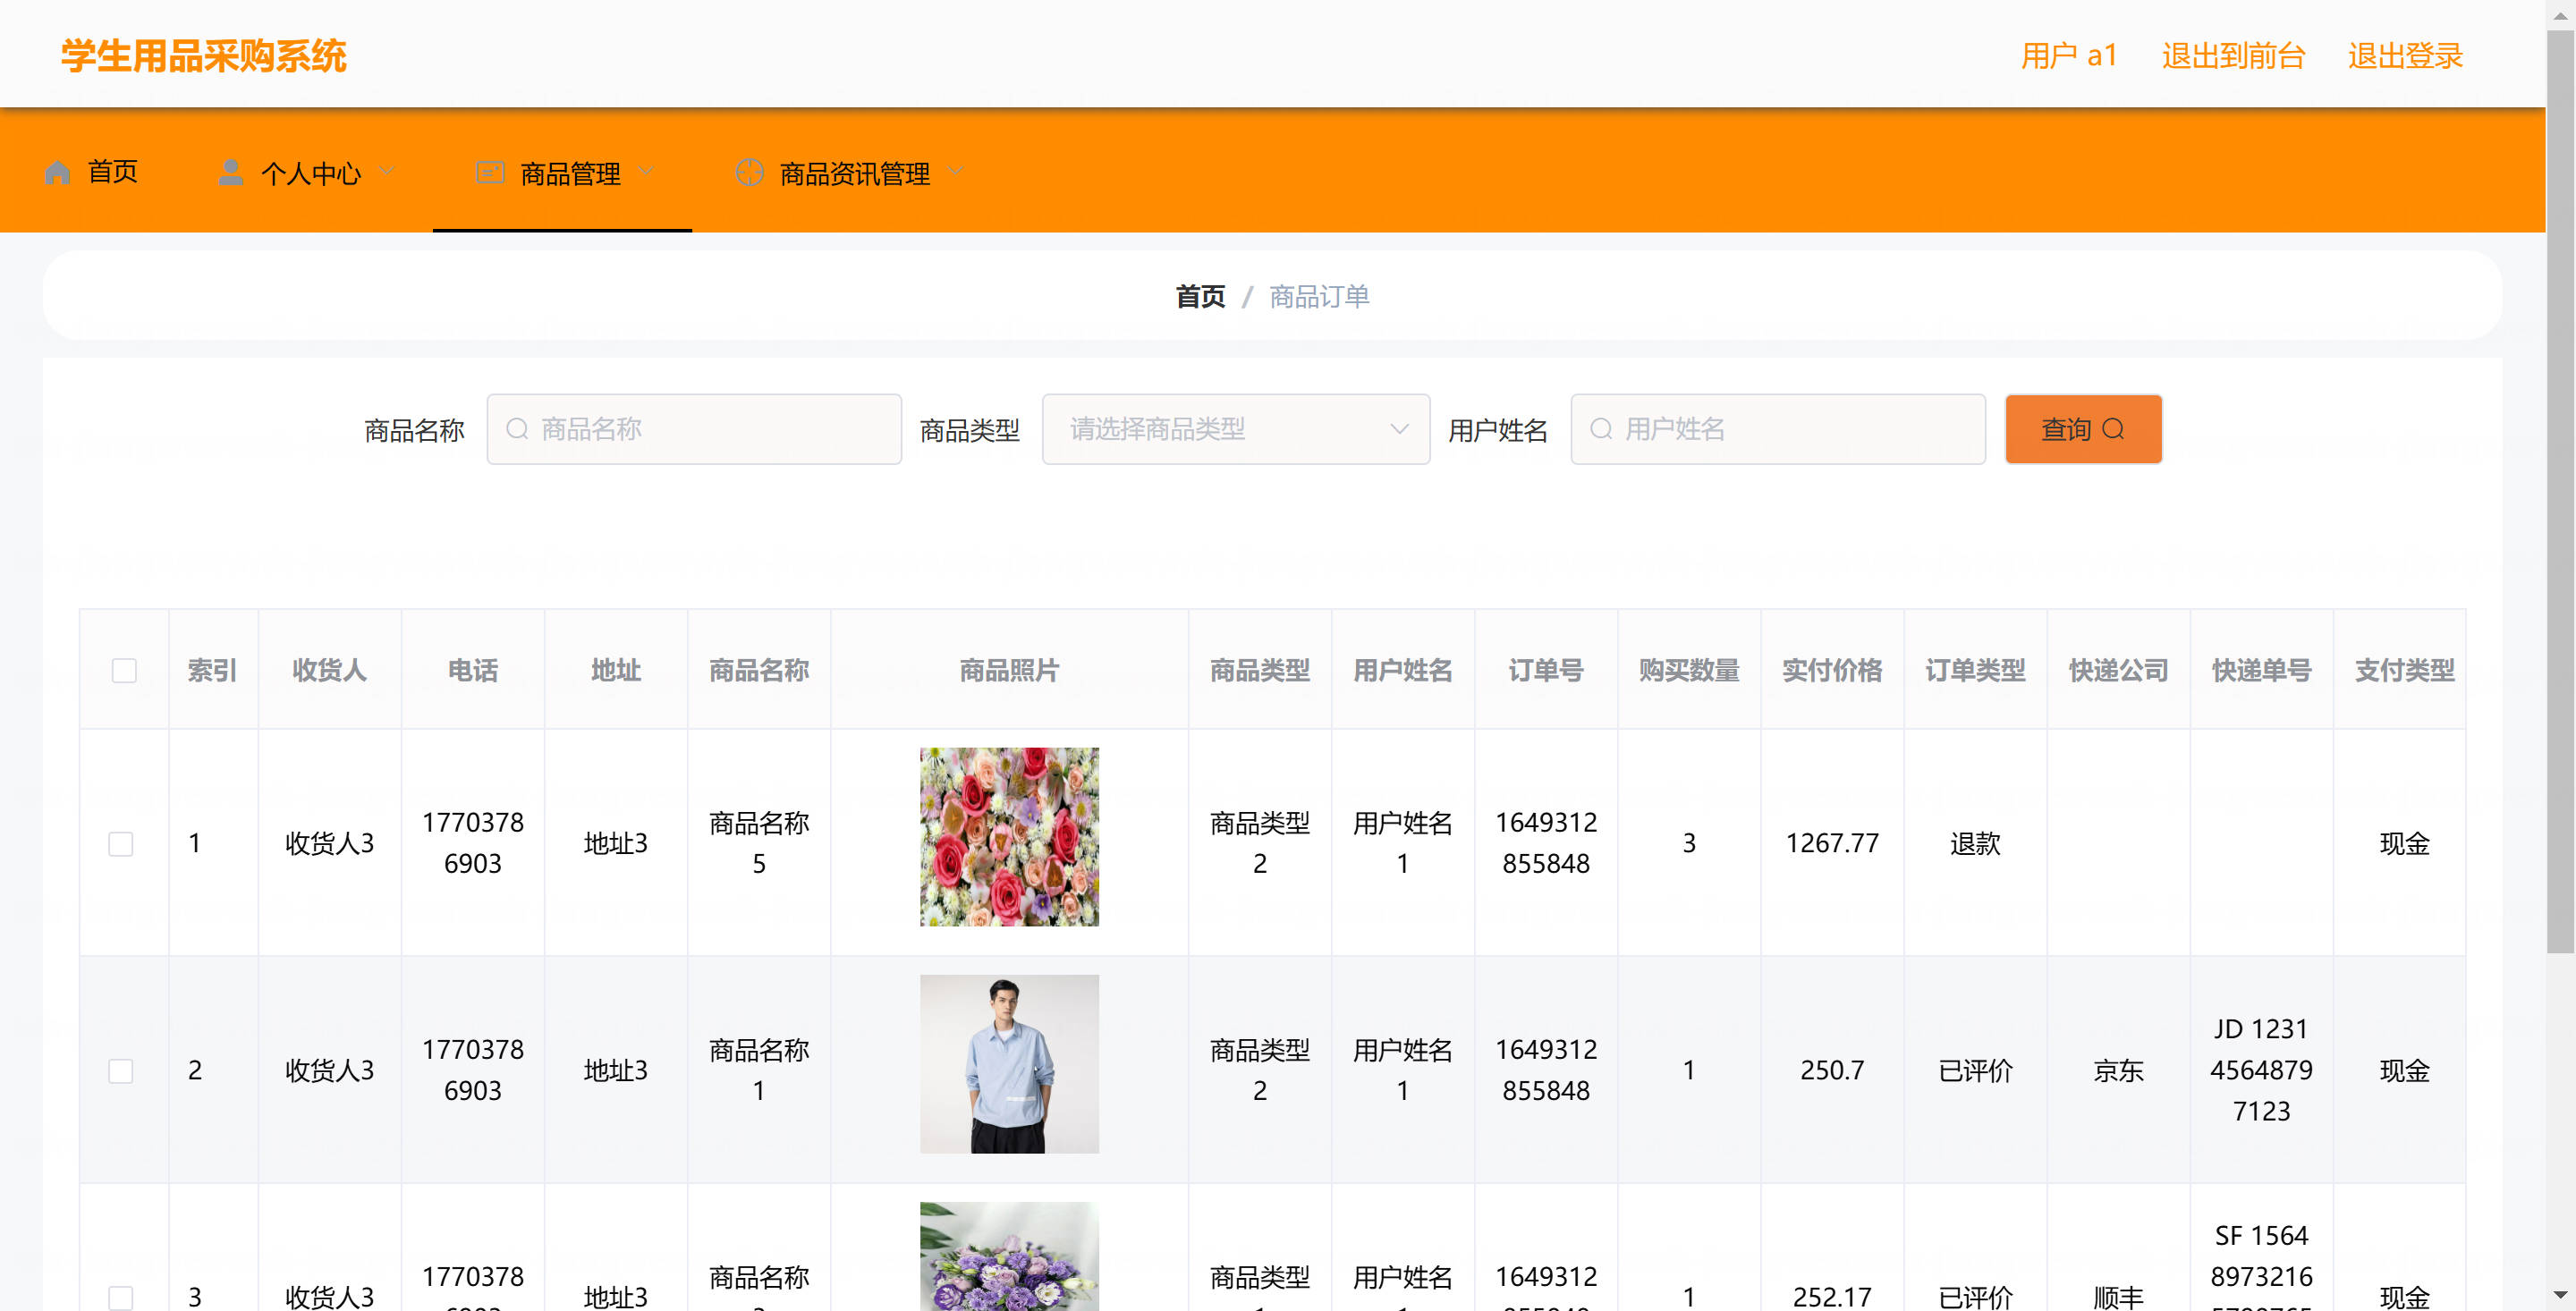Image resolution: width=2576 pixels, height=1311 pixels.
Task: Click the 购买数量 column header
Action: [x=1689, y=670]
